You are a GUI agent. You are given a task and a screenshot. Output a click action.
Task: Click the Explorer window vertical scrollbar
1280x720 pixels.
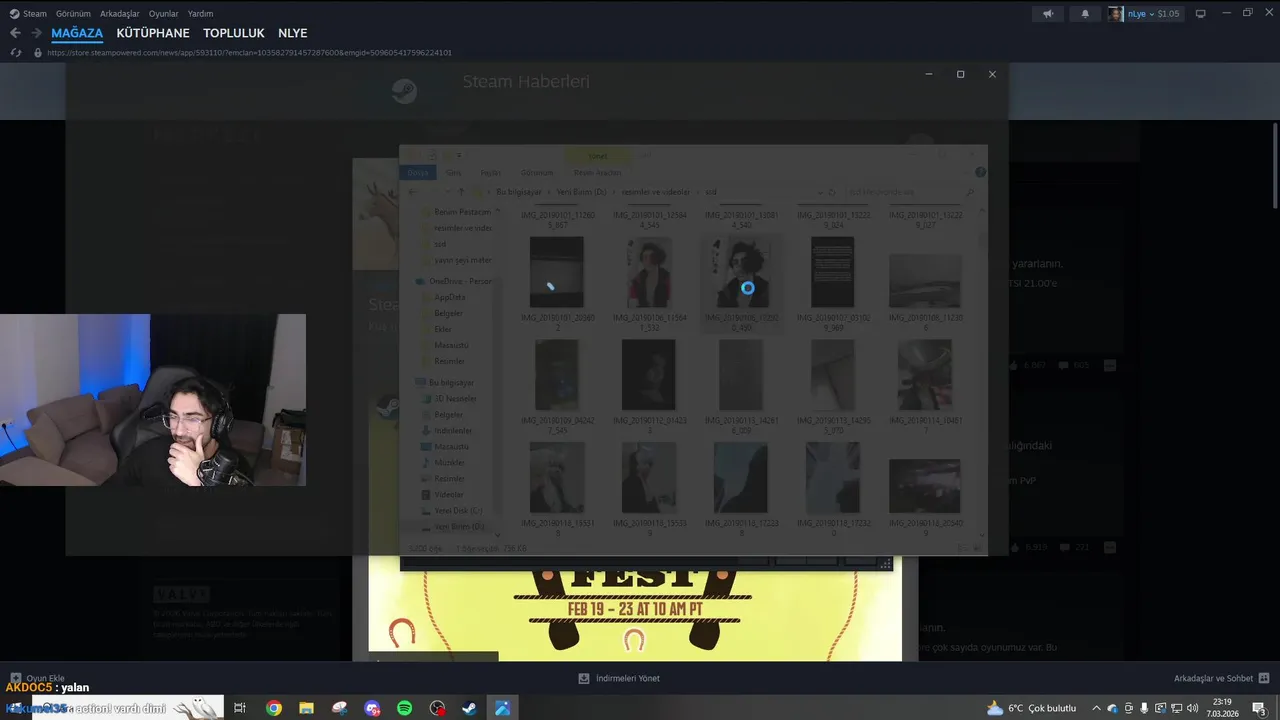click(x=981, y=372)
